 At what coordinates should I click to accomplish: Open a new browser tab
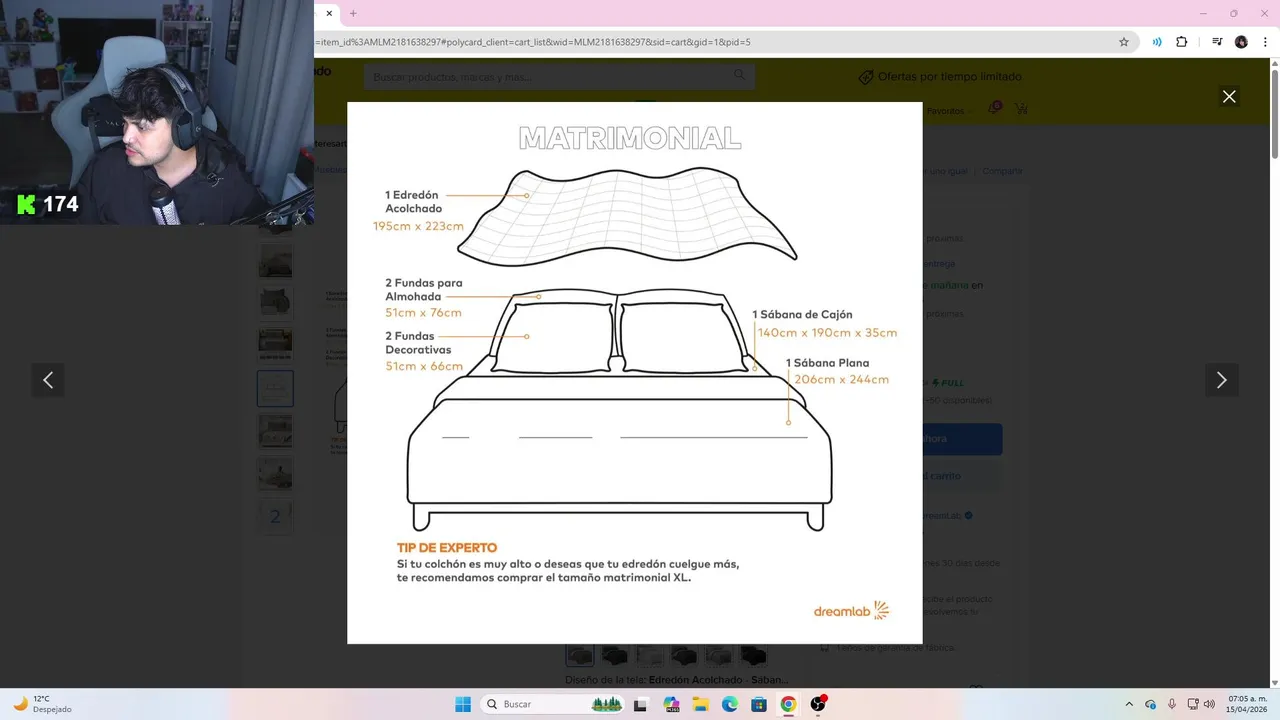pos(353,13)
